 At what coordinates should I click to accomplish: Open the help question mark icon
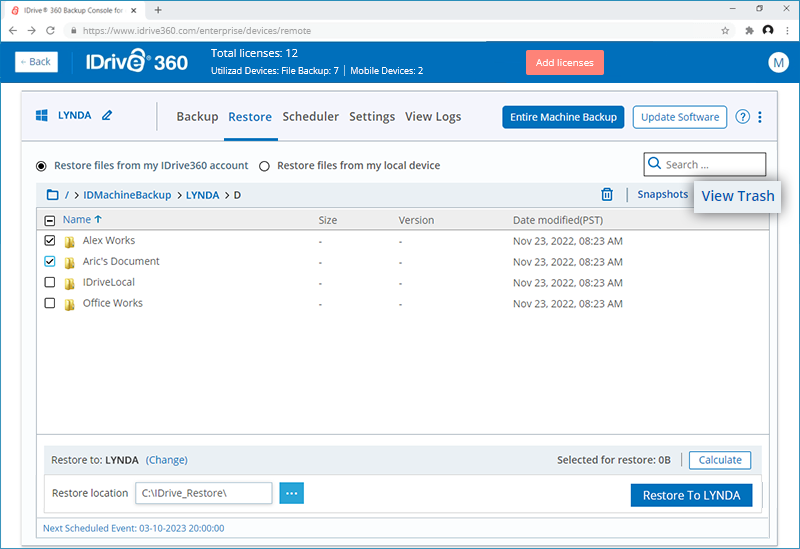(742, 117)
